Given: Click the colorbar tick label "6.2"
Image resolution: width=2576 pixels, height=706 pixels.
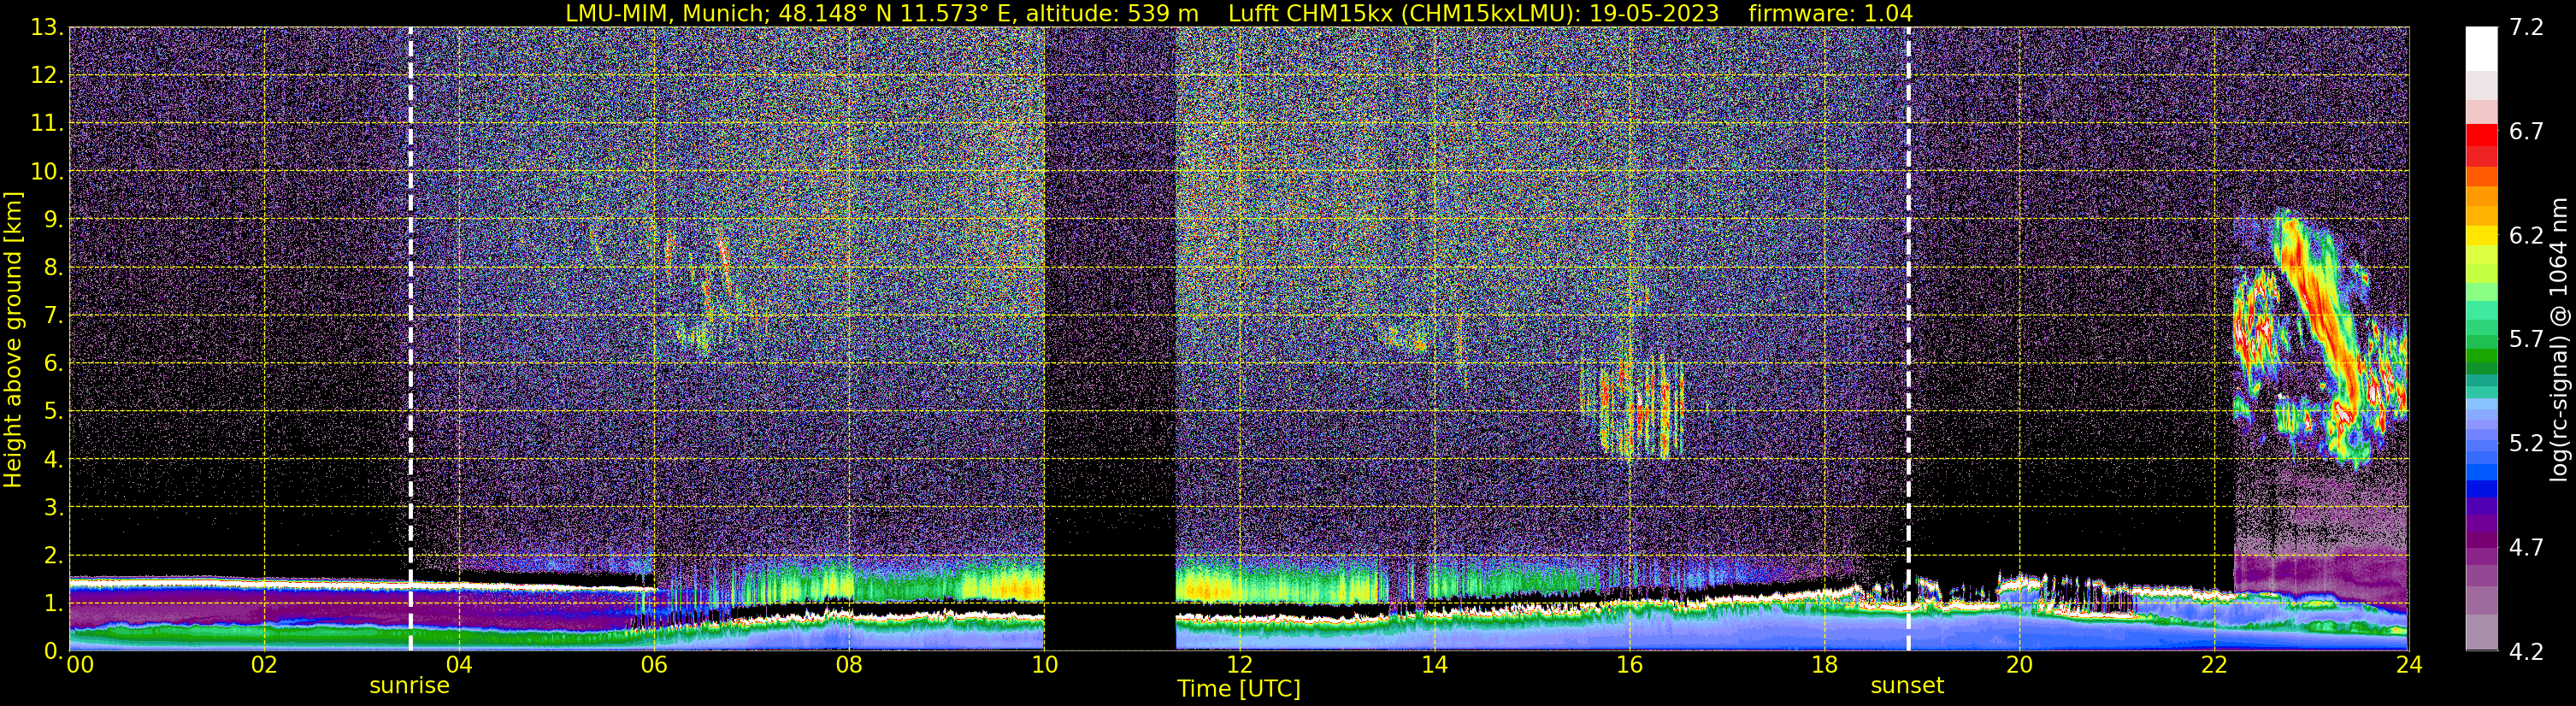Looking at the screenshot, I should [x=2526, y=236].
